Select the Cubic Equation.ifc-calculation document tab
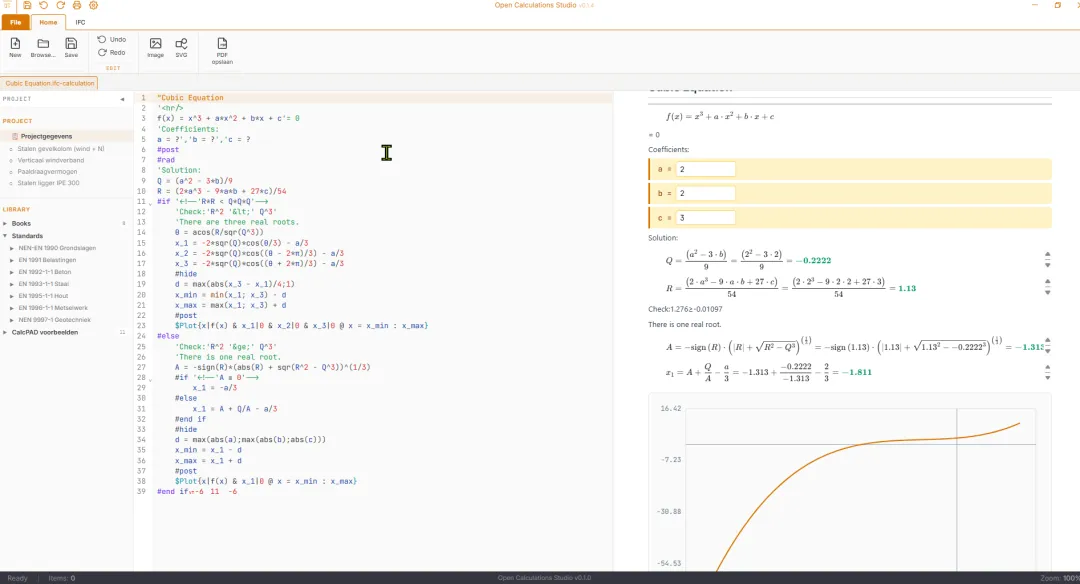Image resolution: width=1080 pixels, height=584 pixels. (x=50, y=83)
